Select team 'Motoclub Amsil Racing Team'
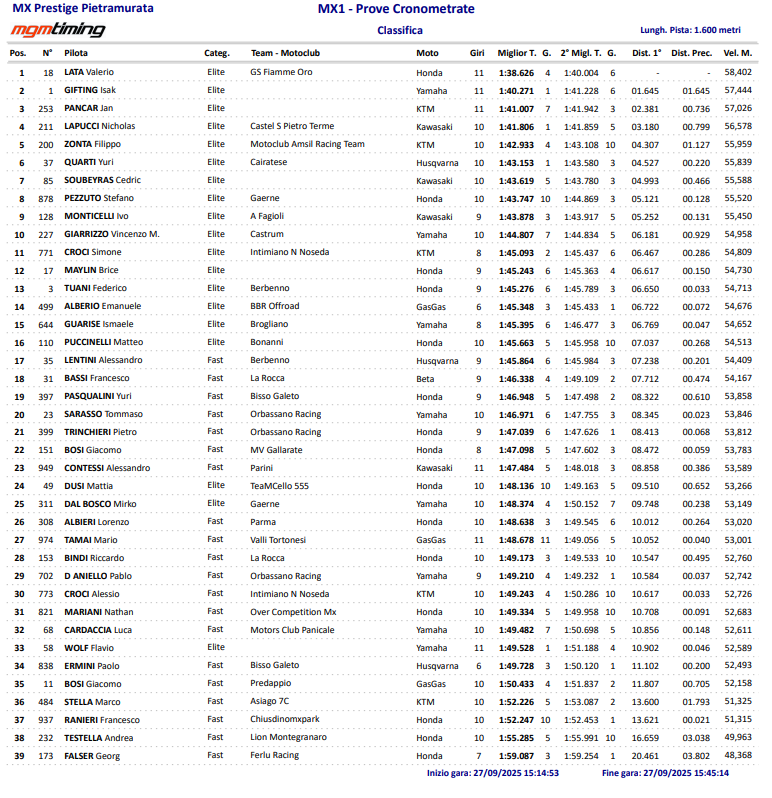 tap(307, 144)
